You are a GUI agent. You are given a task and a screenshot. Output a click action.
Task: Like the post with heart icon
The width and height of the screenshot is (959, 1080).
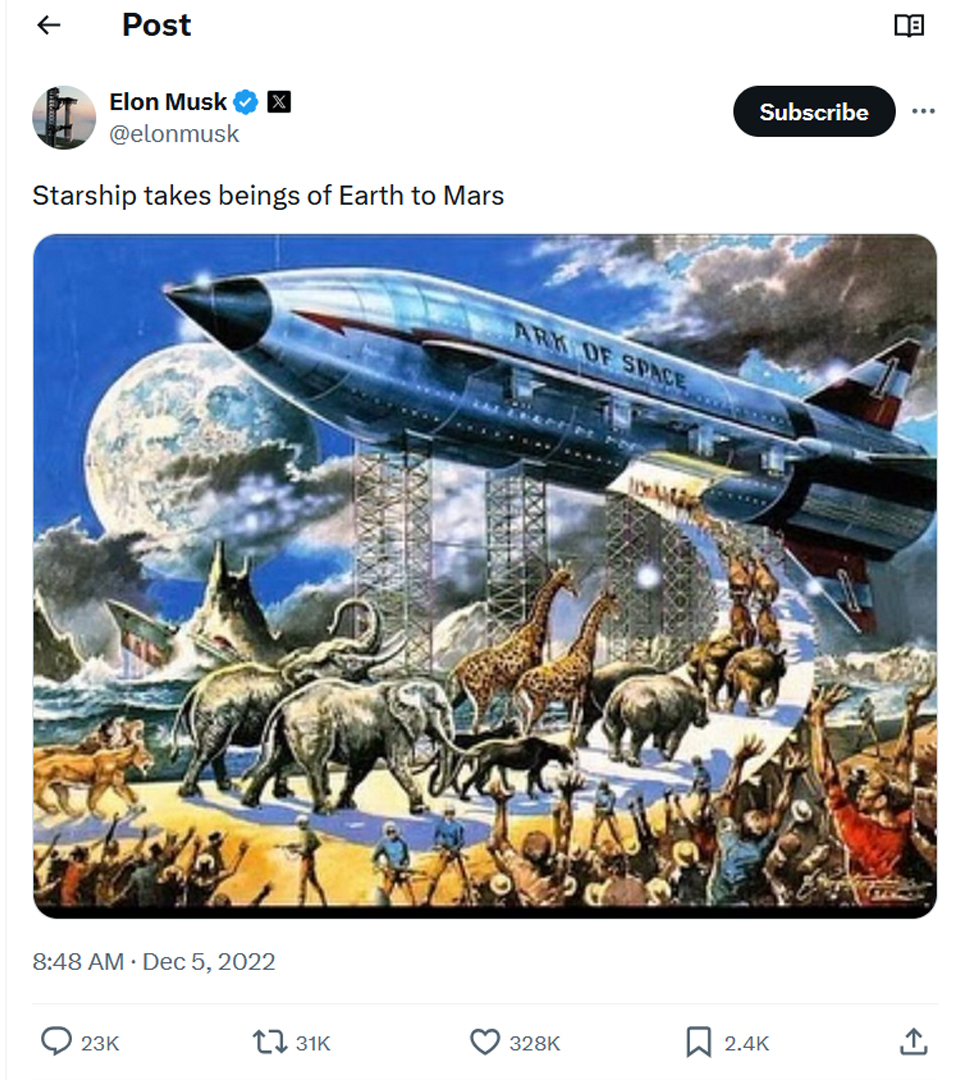click(484, 1043)
